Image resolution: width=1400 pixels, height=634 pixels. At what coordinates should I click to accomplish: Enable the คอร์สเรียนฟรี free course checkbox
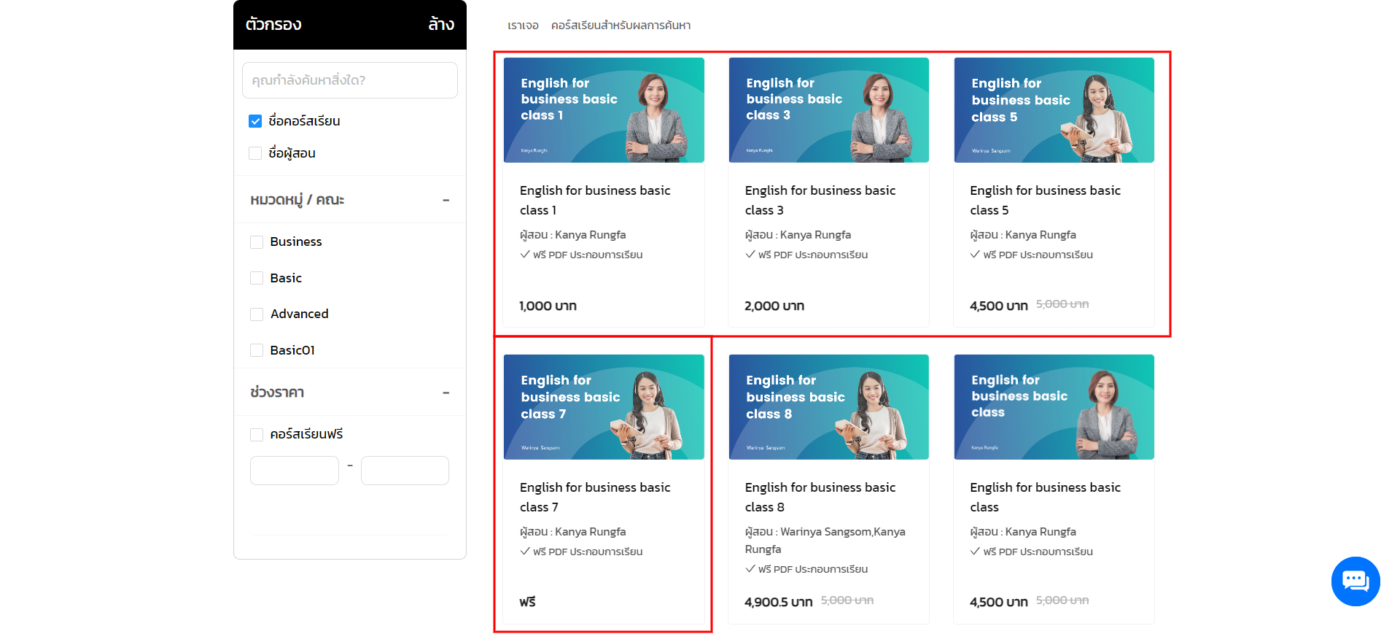pos(257,435)
